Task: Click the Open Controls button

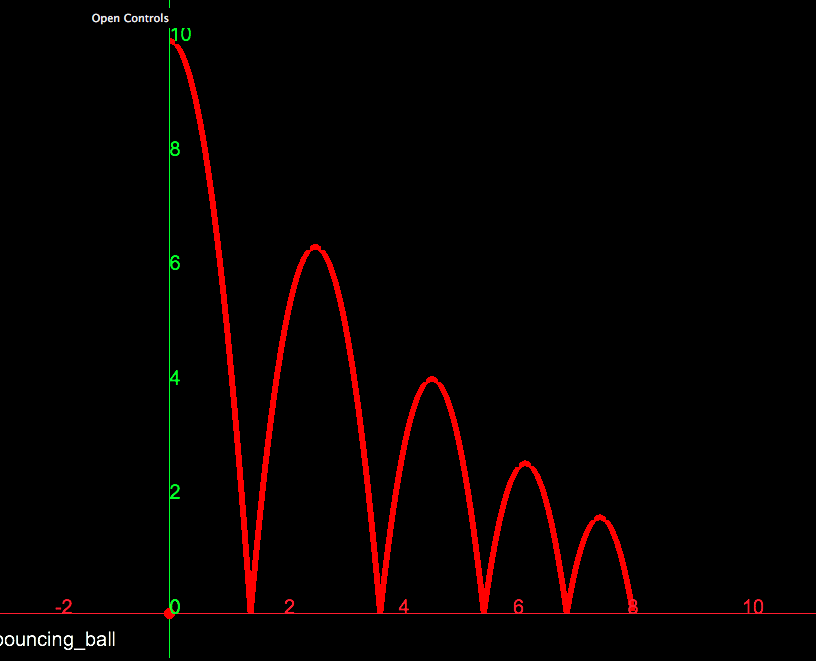Action: tap(130, 18)
